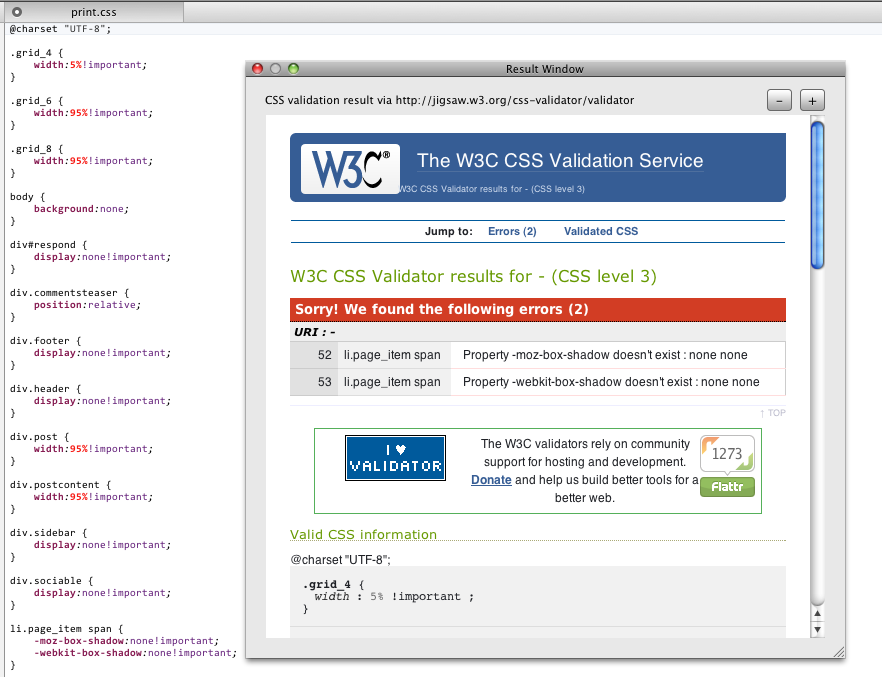Click the .grid_4 selector in editor
Screen dimensions: 882x677
click(37, 53)
